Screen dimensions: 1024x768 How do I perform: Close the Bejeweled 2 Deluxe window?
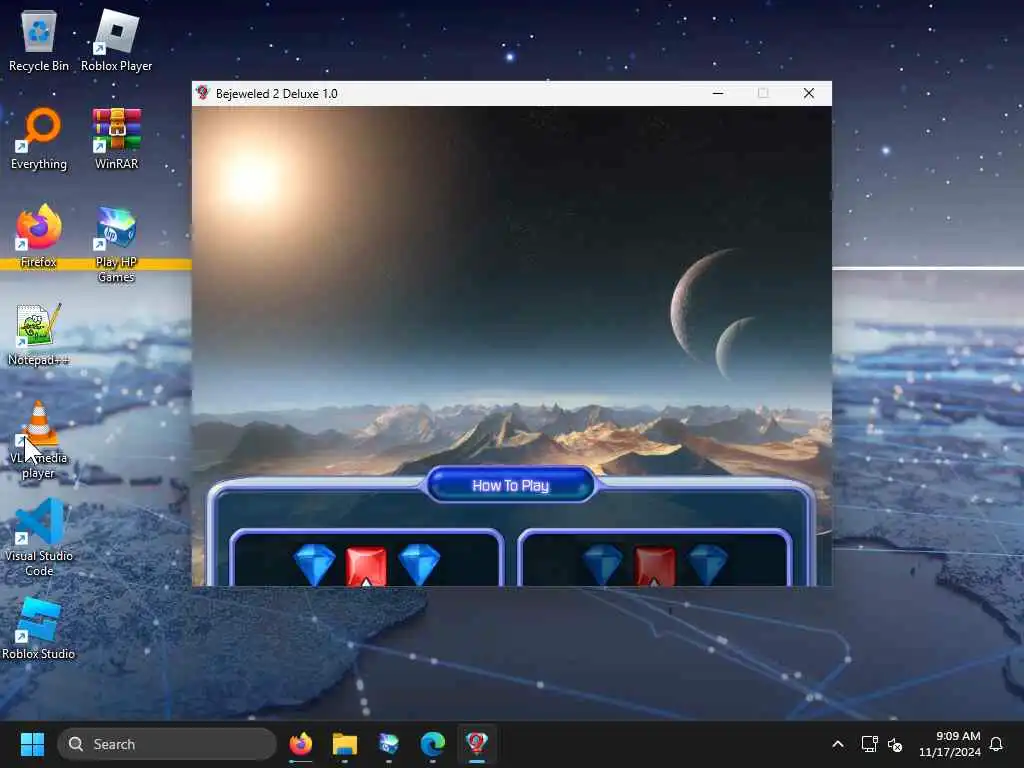(808, 93)
